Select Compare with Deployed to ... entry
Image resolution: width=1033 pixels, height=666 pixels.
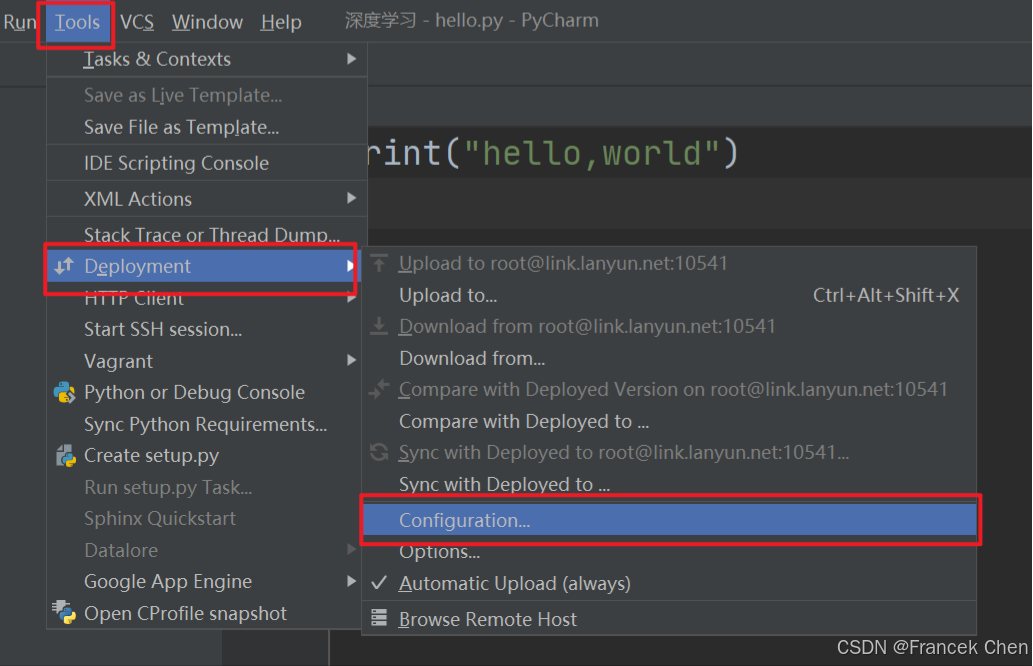[x=669, y=421]
